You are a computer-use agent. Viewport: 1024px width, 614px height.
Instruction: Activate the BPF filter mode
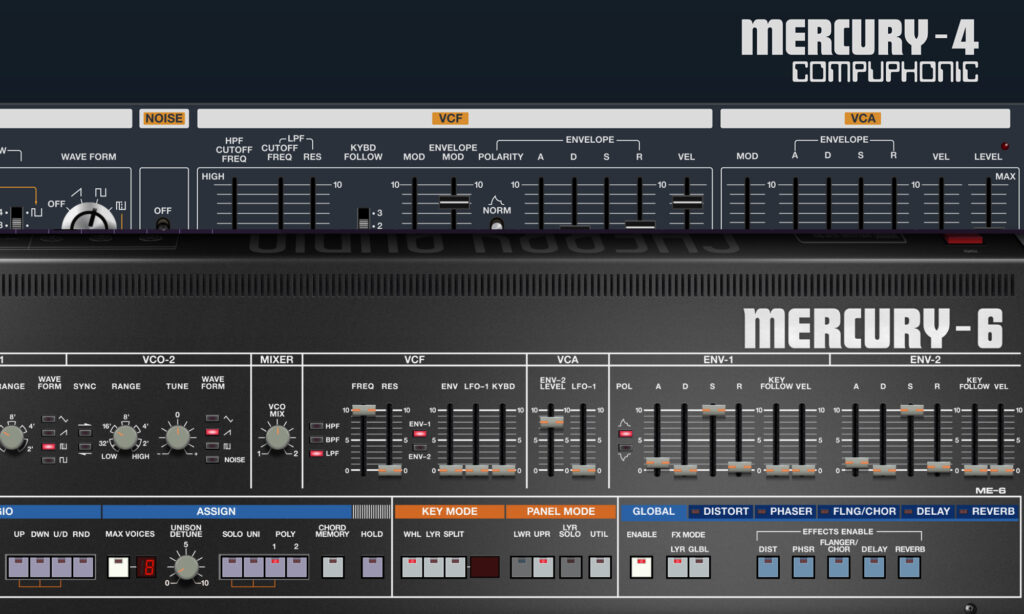pyautogui.click(x=316, y=438)
